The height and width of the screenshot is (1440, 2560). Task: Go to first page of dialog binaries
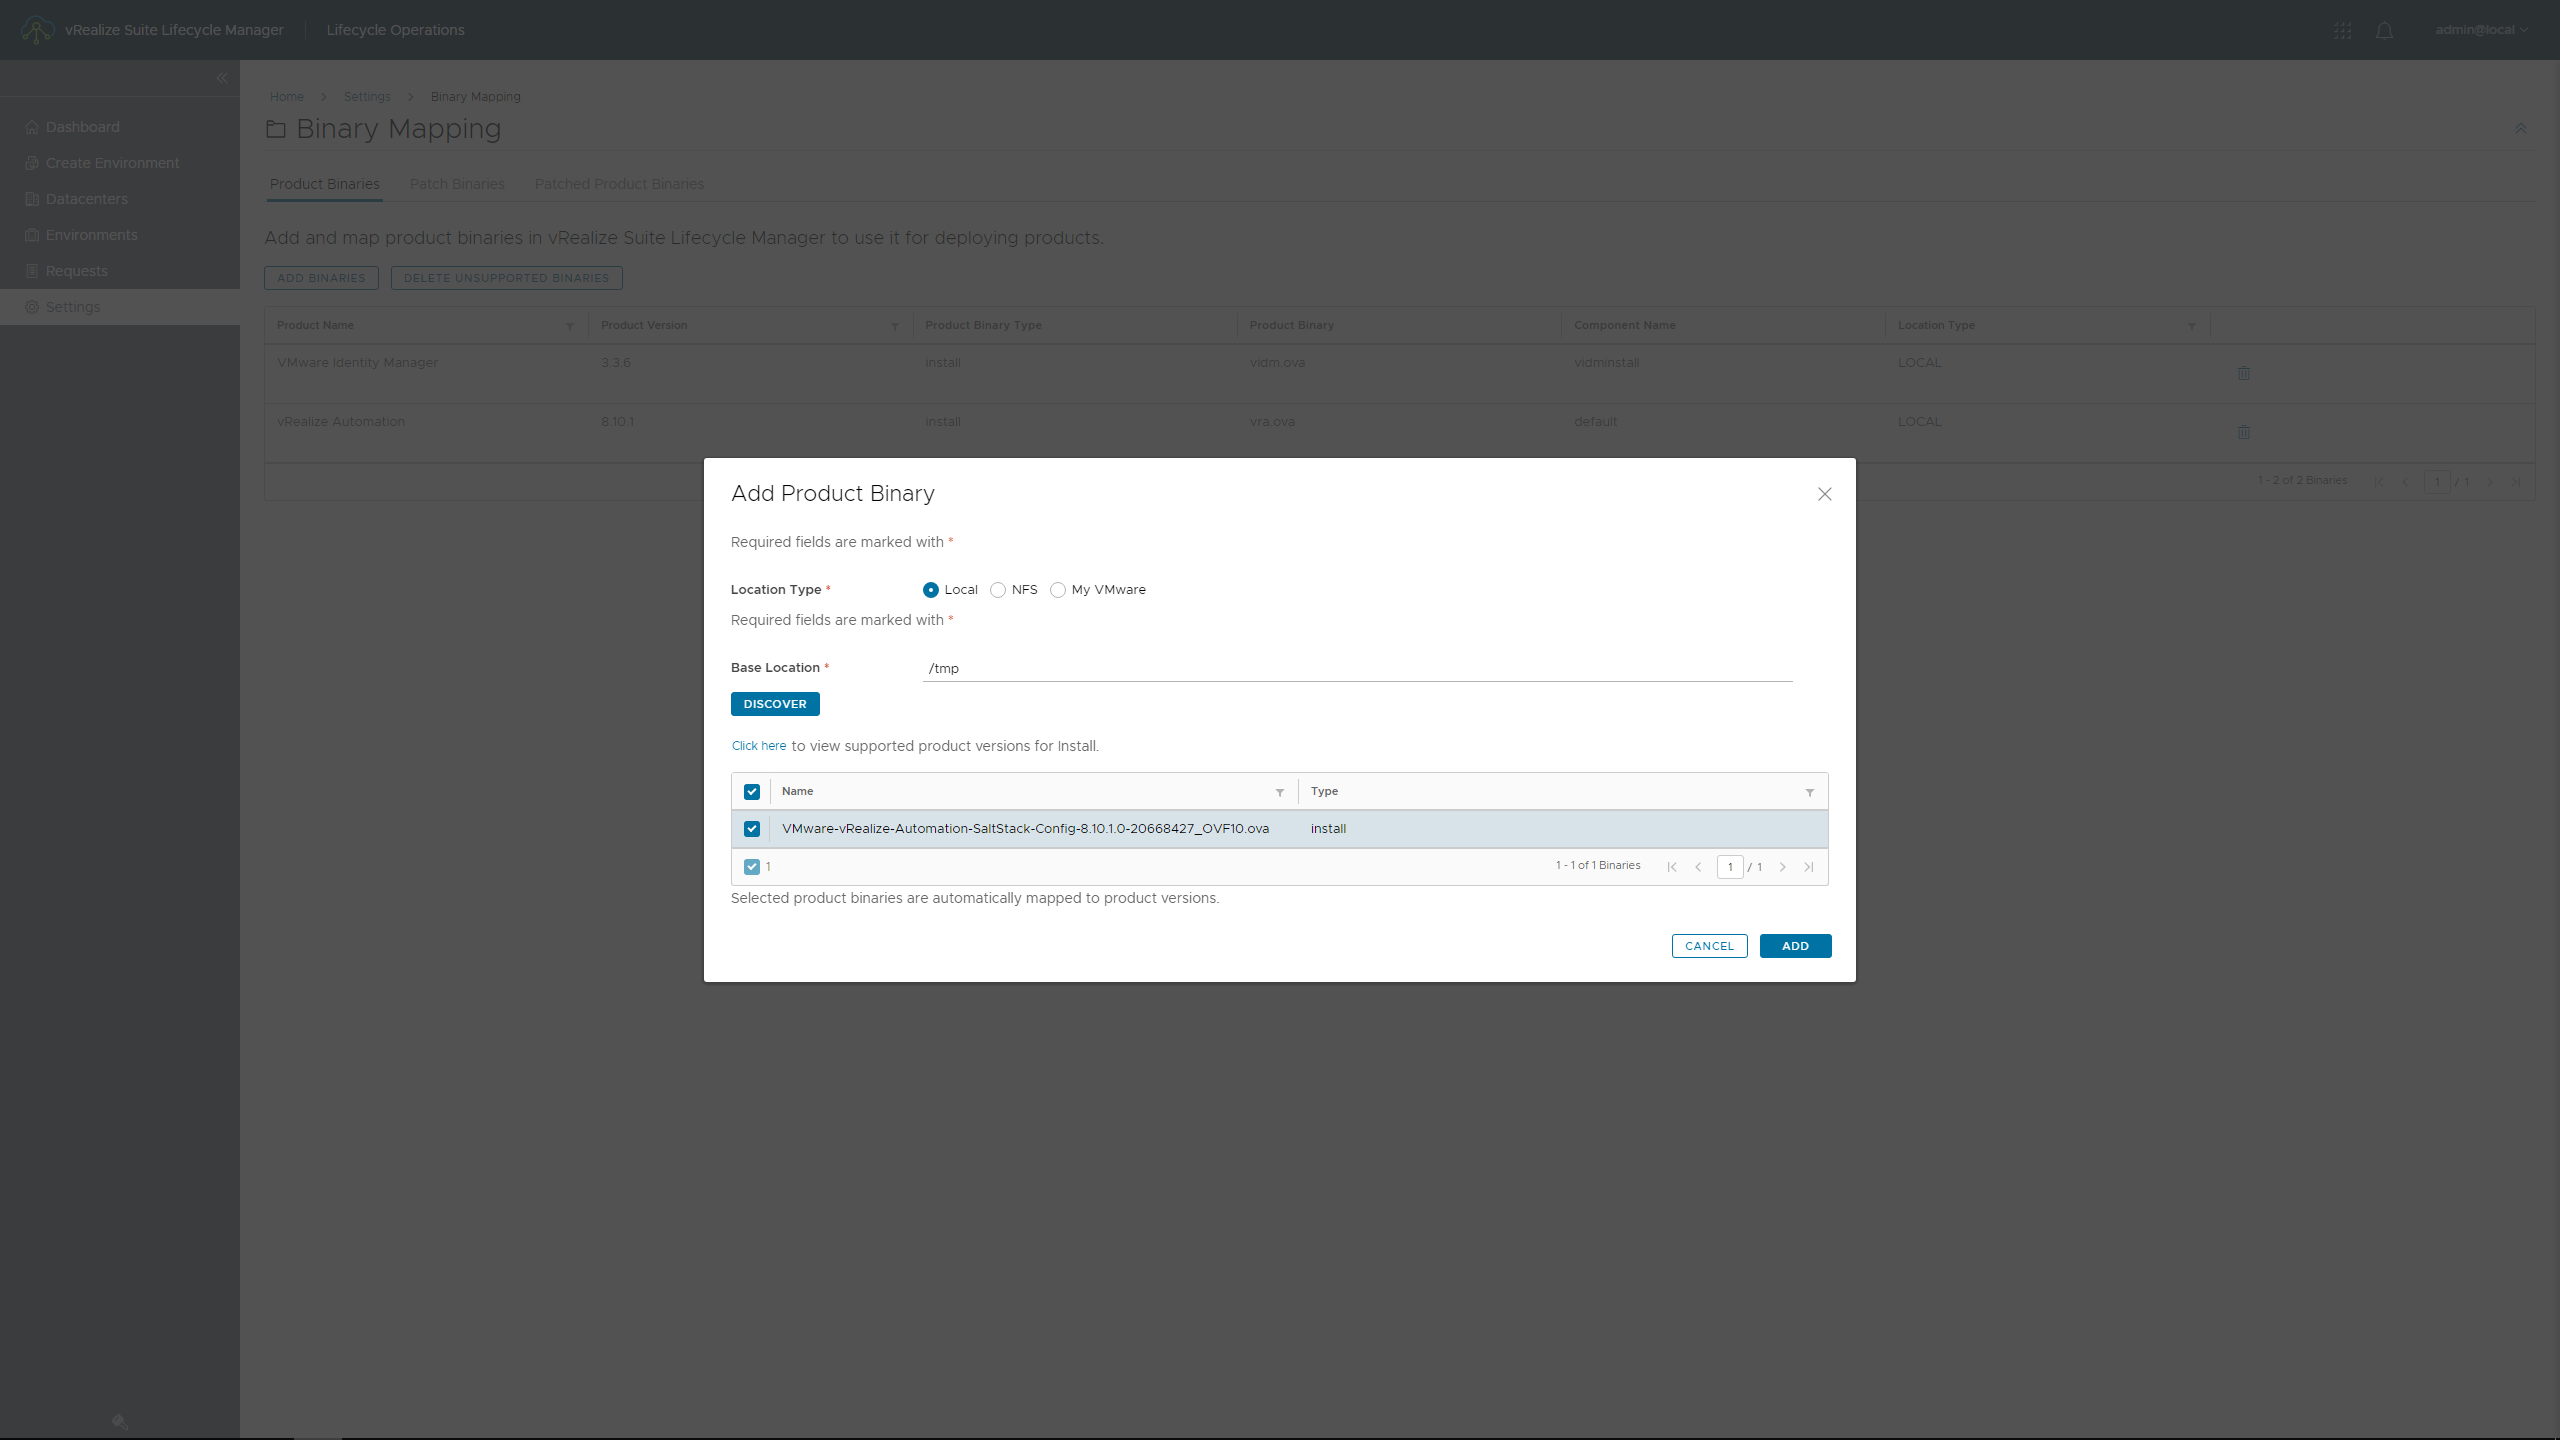[1672, 867]
